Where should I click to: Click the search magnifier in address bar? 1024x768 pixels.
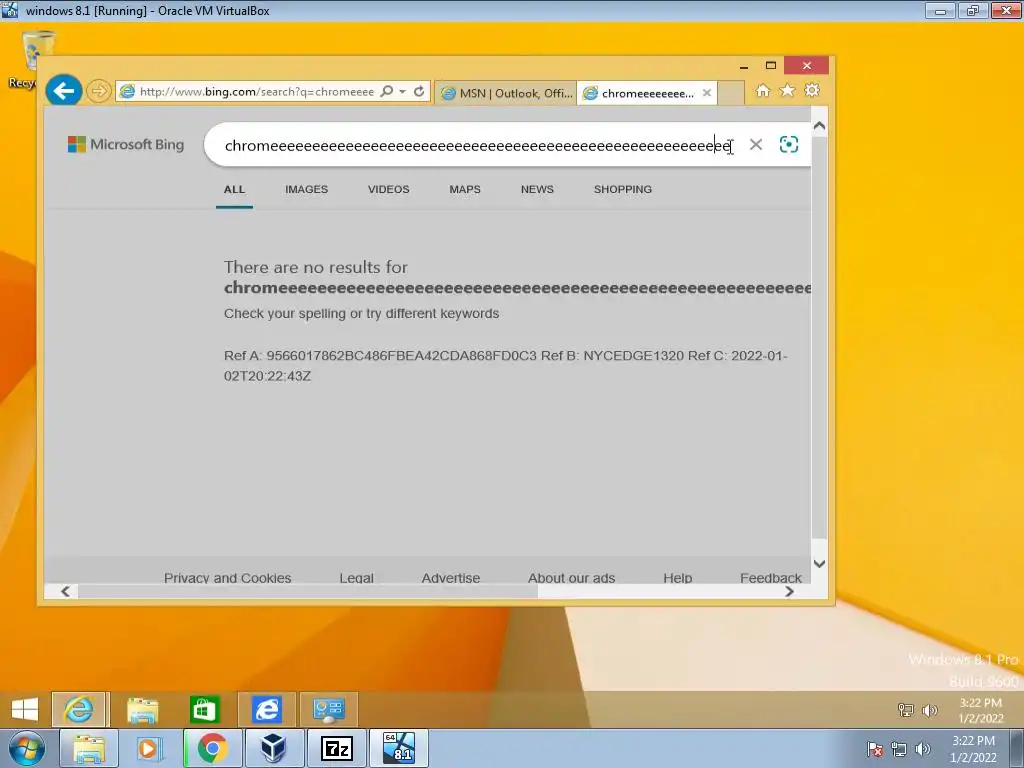tap(387, 91)
